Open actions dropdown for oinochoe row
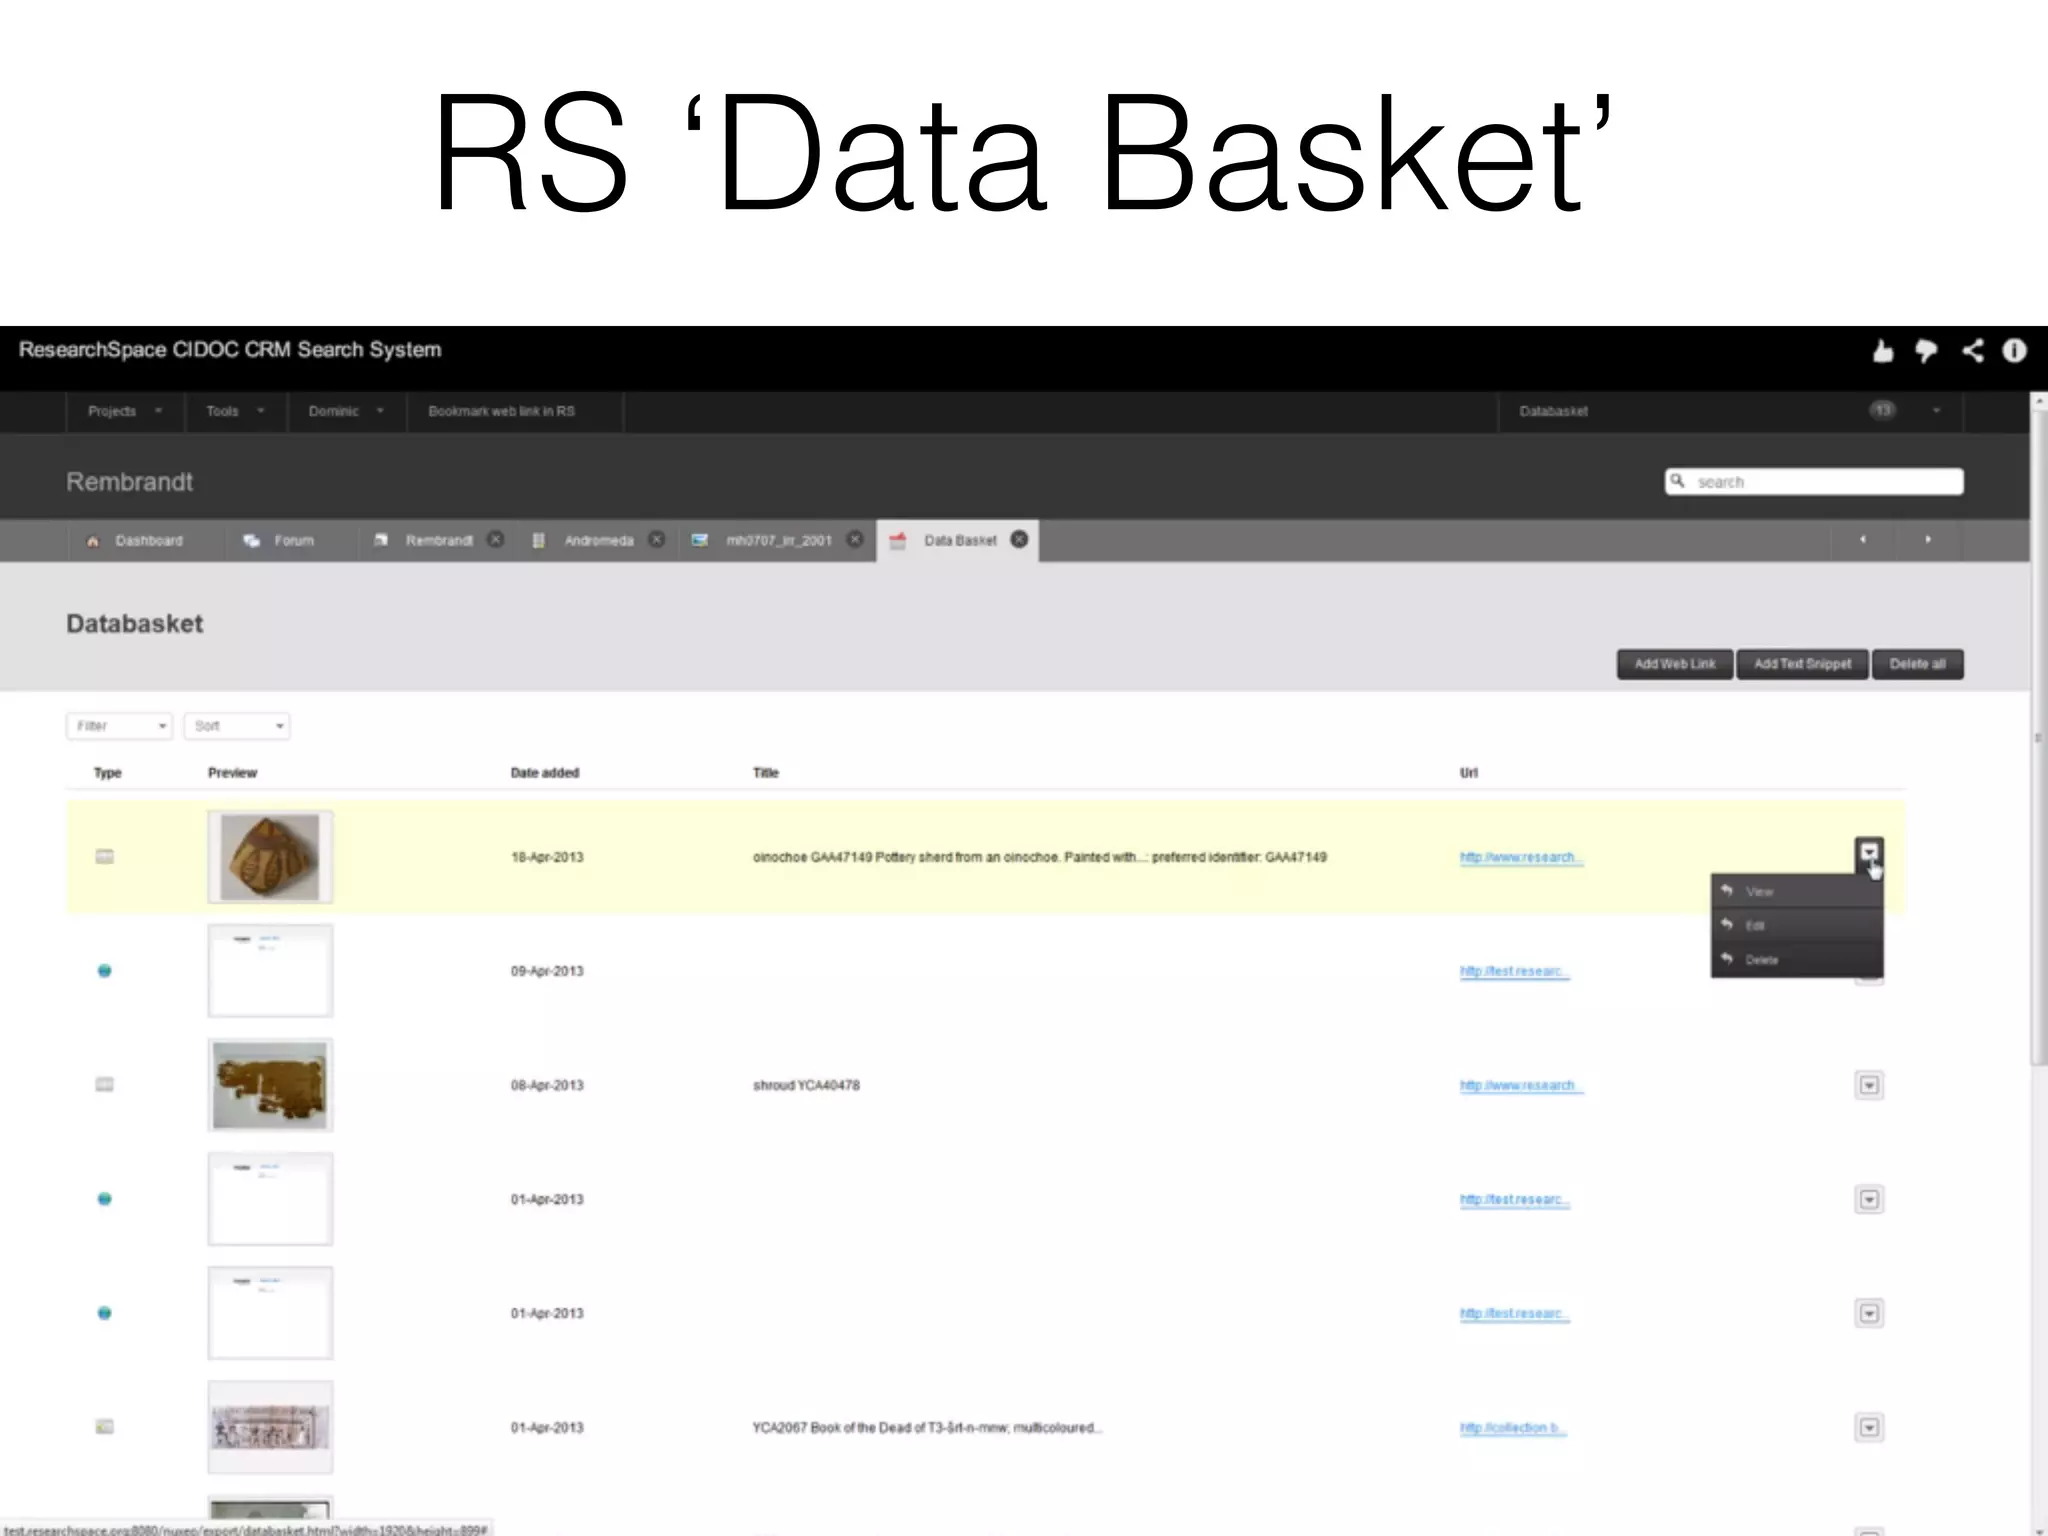 click(x=1869, y=854)
